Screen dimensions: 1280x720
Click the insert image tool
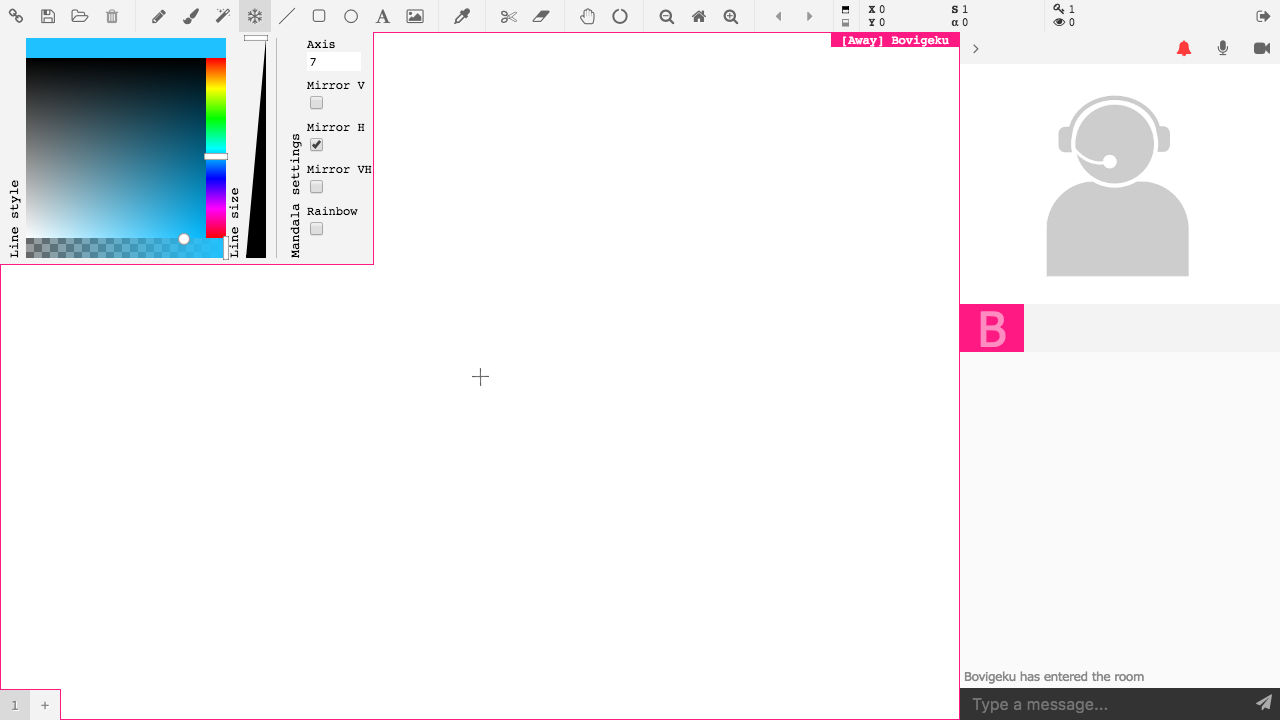415,16
